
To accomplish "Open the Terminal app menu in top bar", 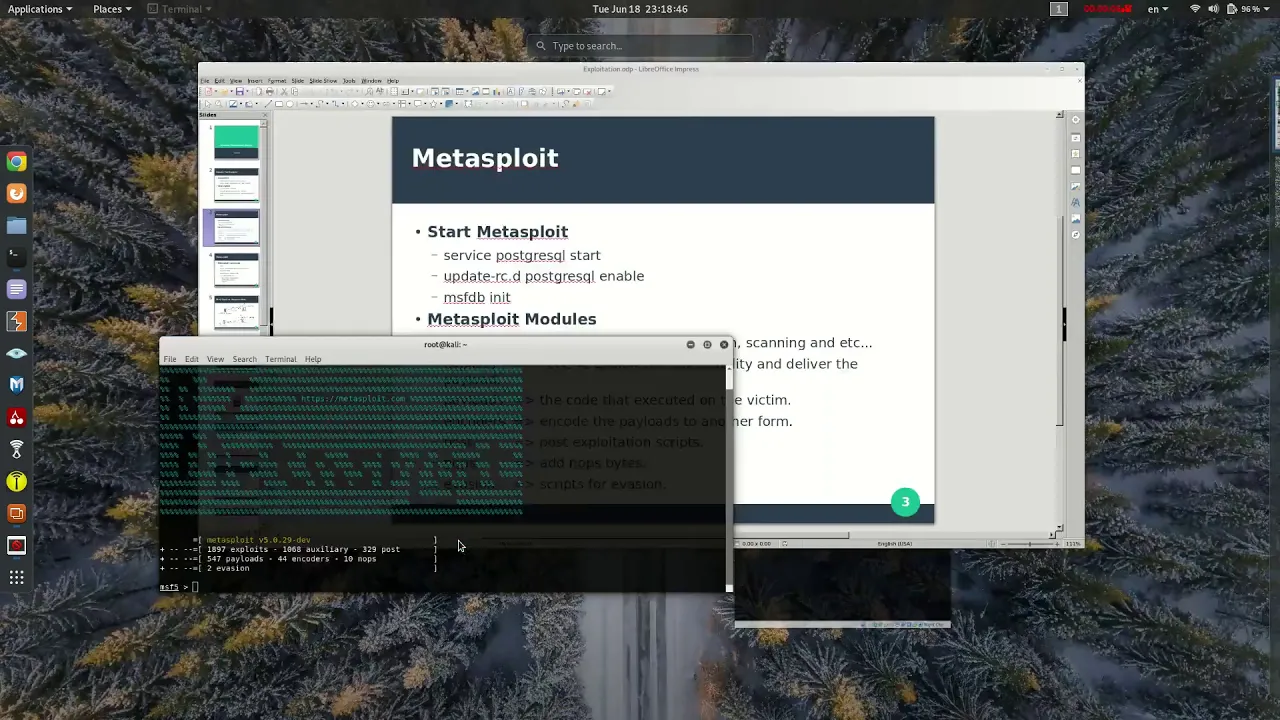I will coord(180,9).
